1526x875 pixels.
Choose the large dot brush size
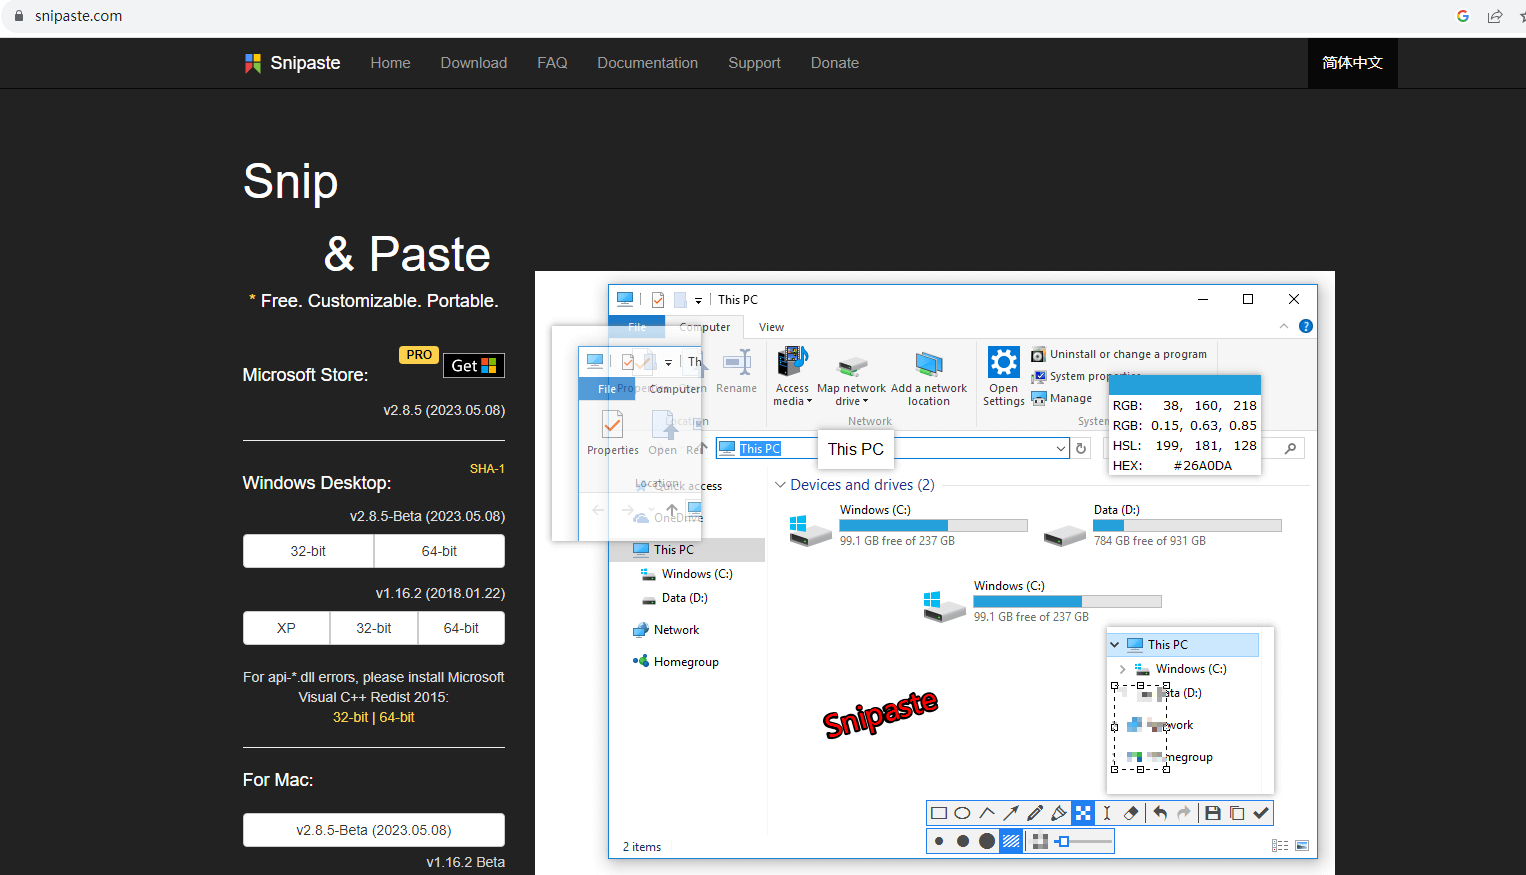click(987, 841)
